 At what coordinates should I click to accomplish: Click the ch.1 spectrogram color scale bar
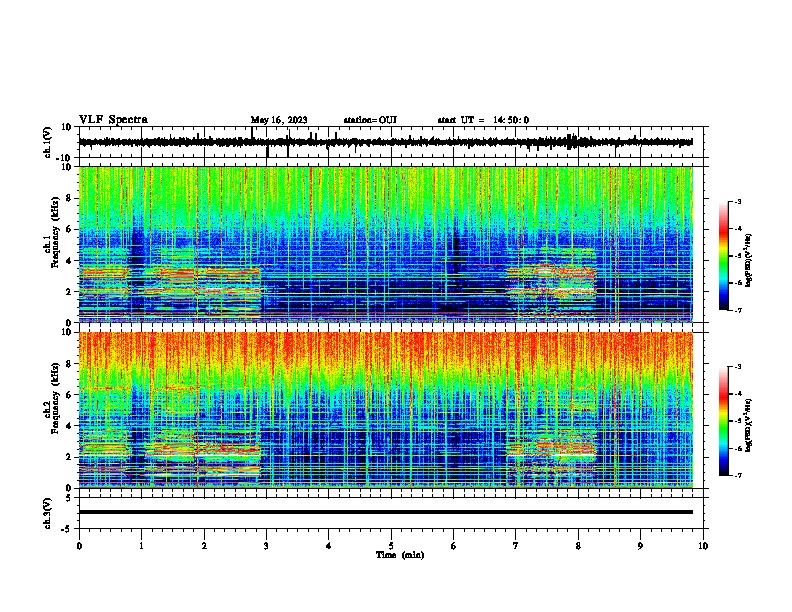point(723,256)
